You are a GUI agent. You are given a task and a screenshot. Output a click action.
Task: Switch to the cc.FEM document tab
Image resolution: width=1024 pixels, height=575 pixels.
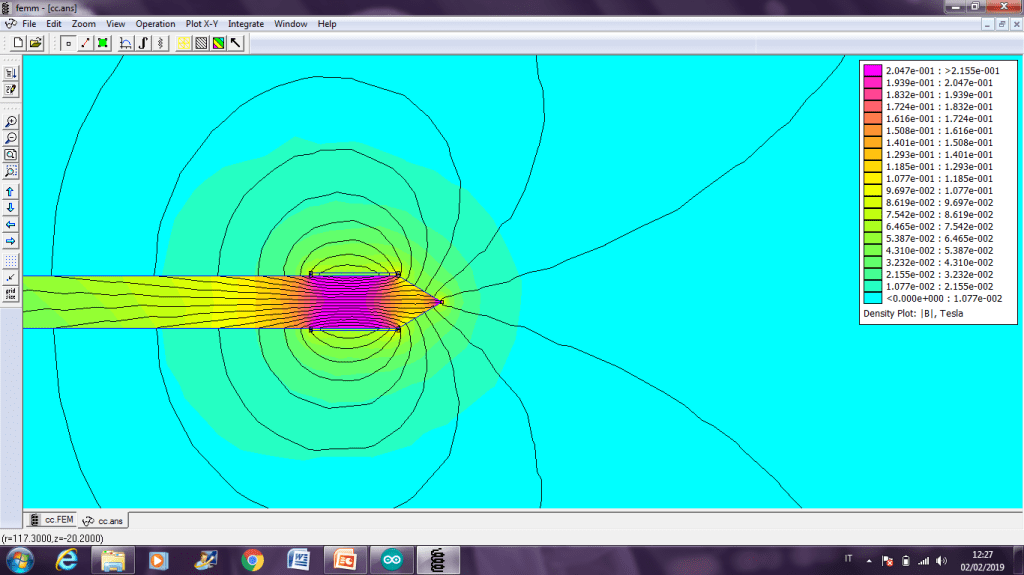pyautogui.click(x=52, y=520)
